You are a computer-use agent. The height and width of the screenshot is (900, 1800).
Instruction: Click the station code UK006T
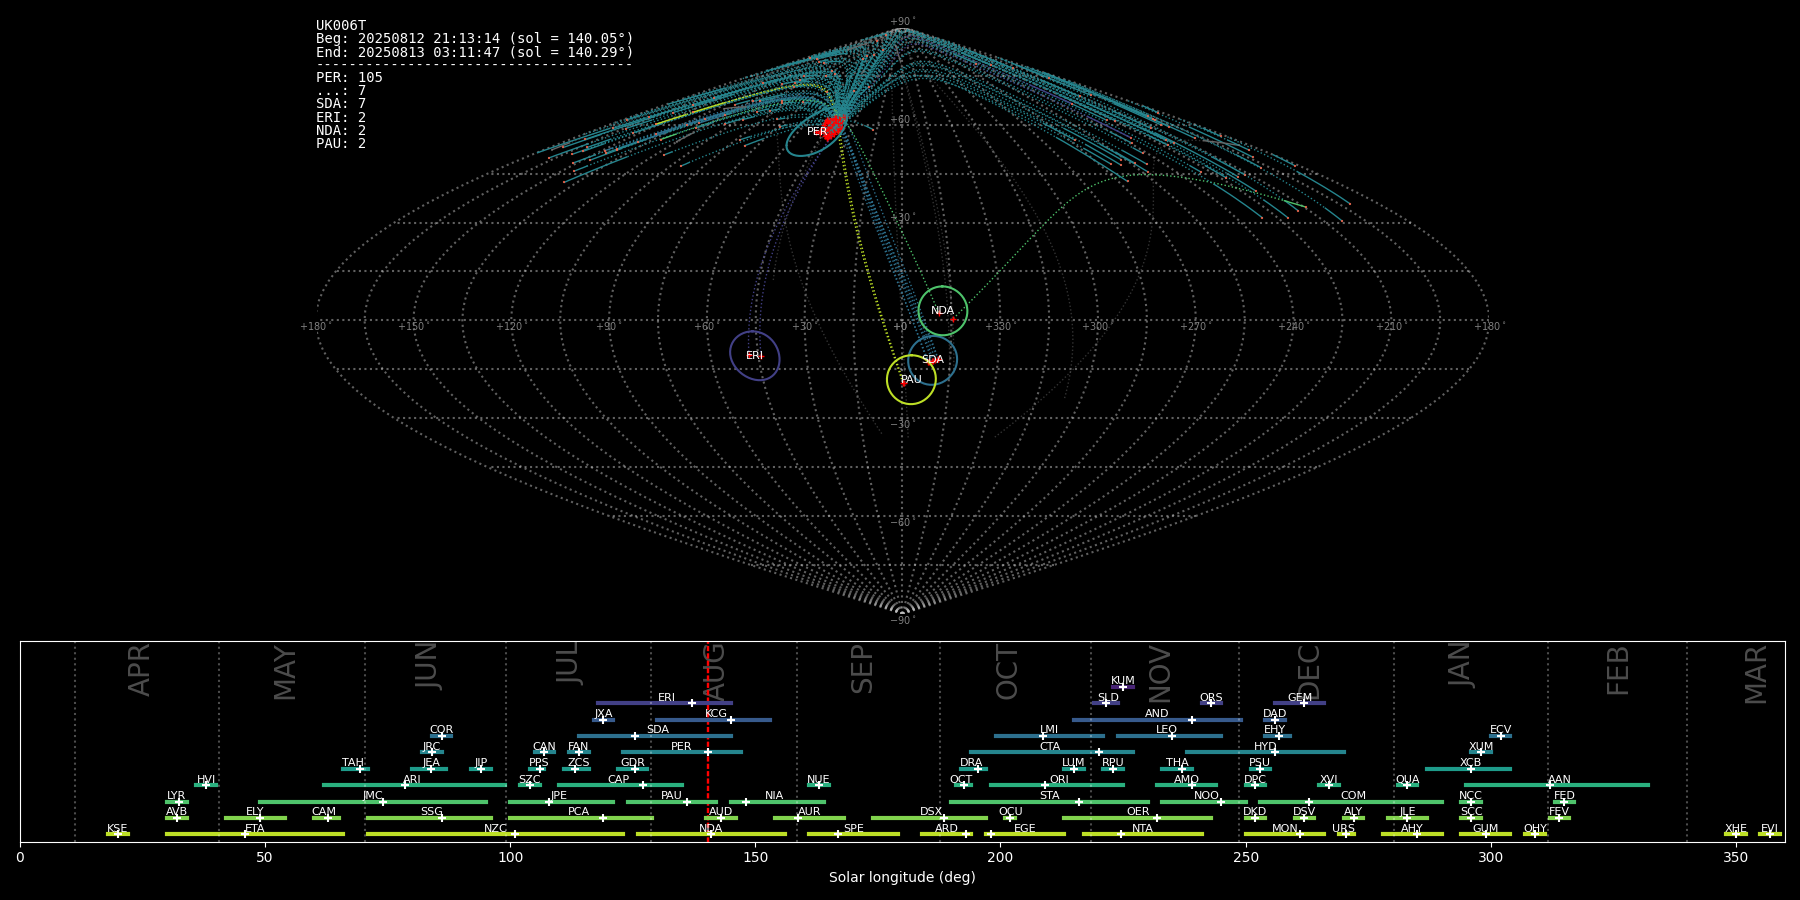coord(341,26)
